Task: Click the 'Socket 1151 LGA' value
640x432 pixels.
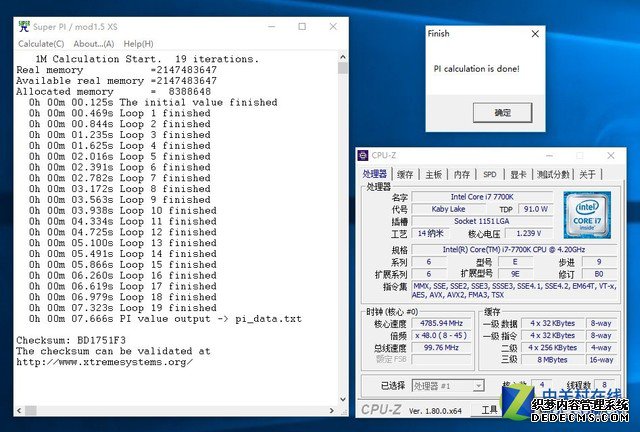Action: pos(482,221)
